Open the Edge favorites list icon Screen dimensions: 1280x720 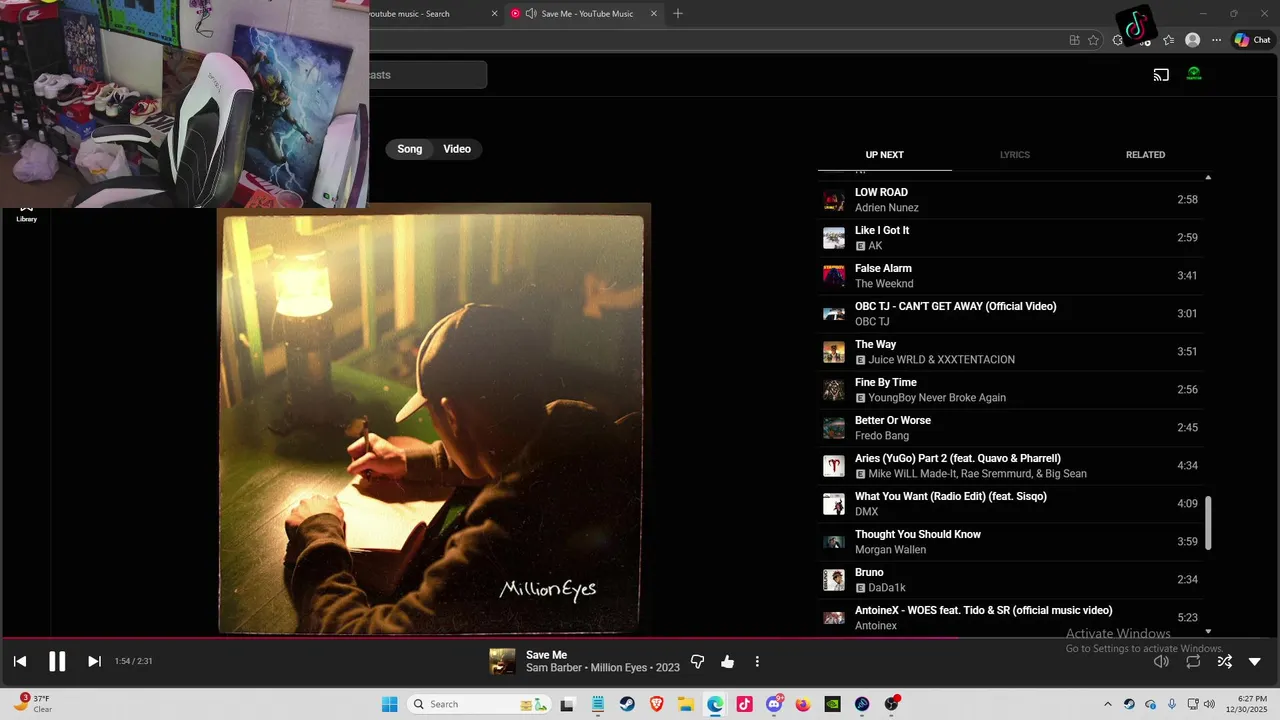pos(1168,40)
